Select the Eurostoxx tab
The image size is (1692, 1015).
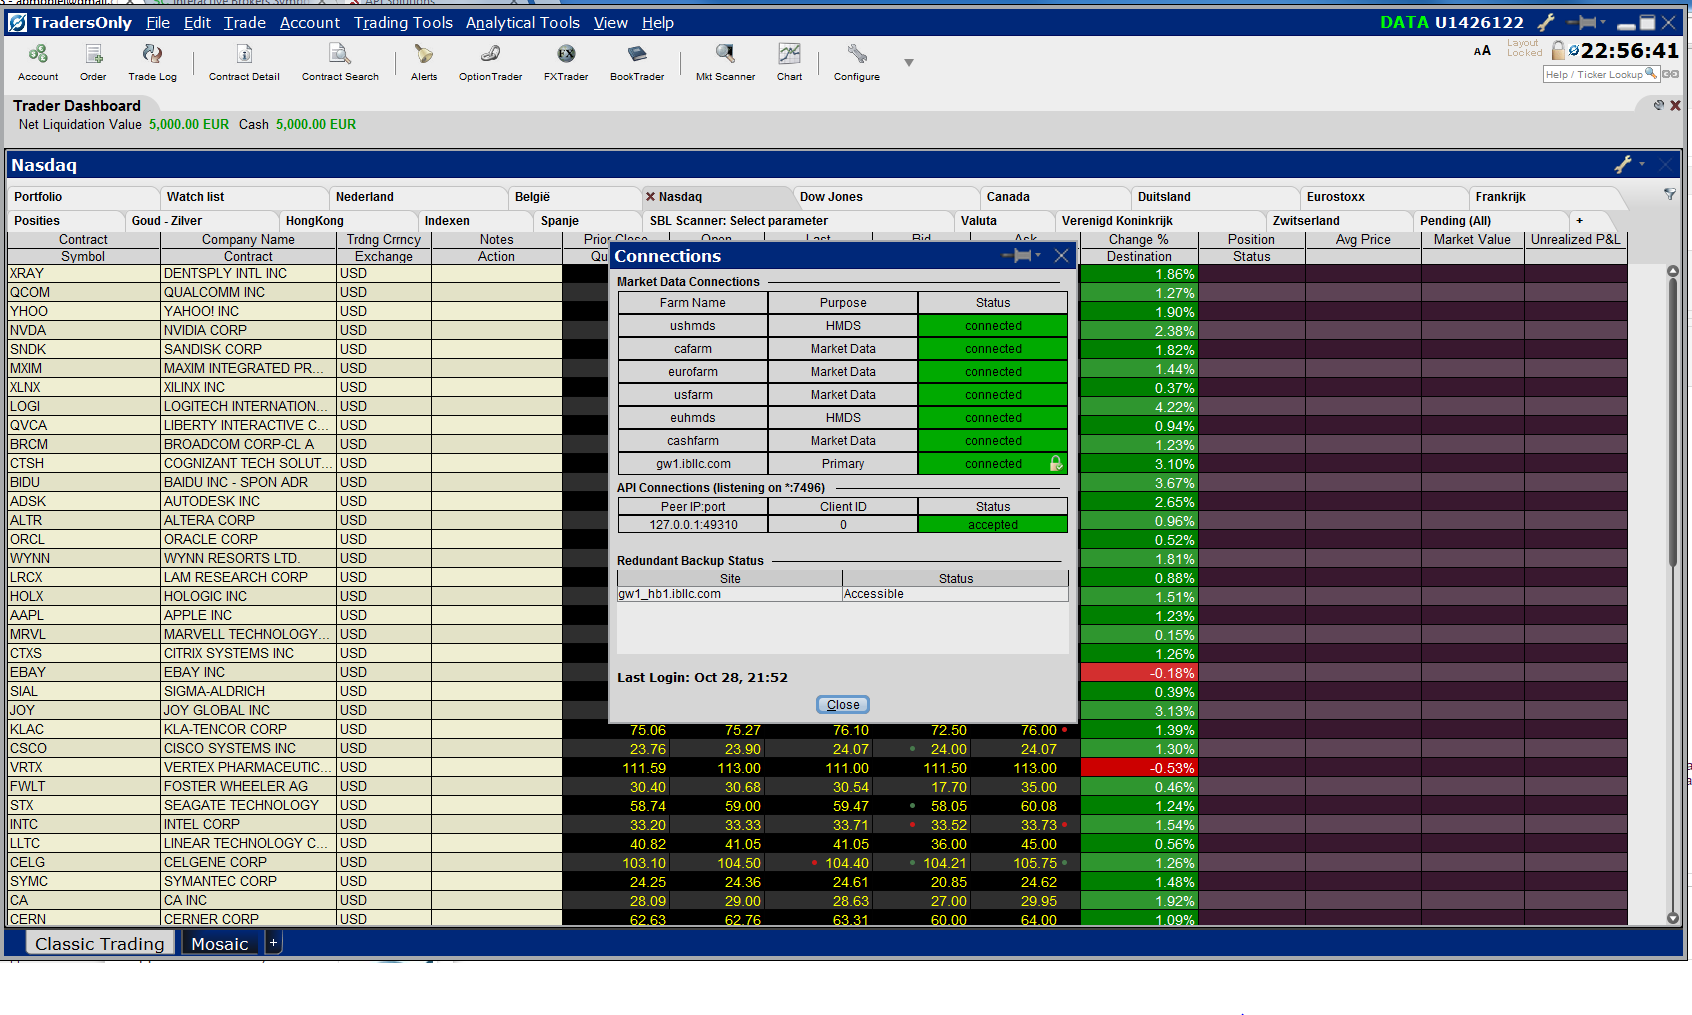pyautogui.click(x=1384, y=197)
